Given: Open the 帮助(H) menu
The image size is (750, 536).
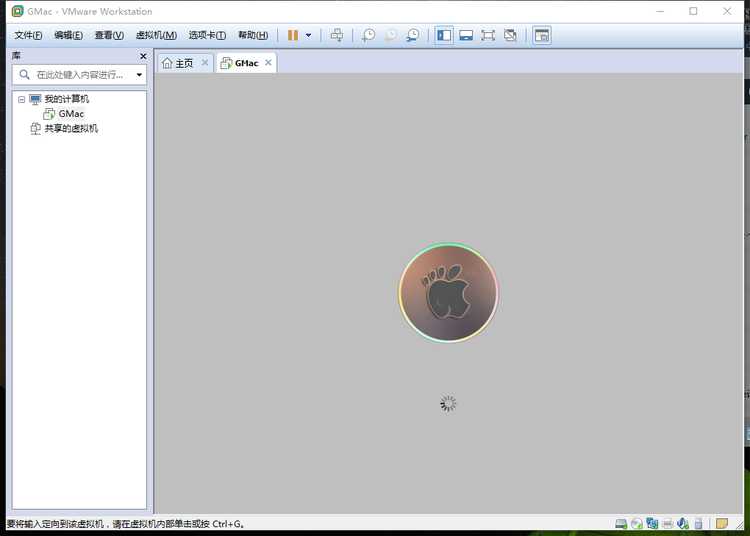Looking at the screenshot, I should coord(253,35).
